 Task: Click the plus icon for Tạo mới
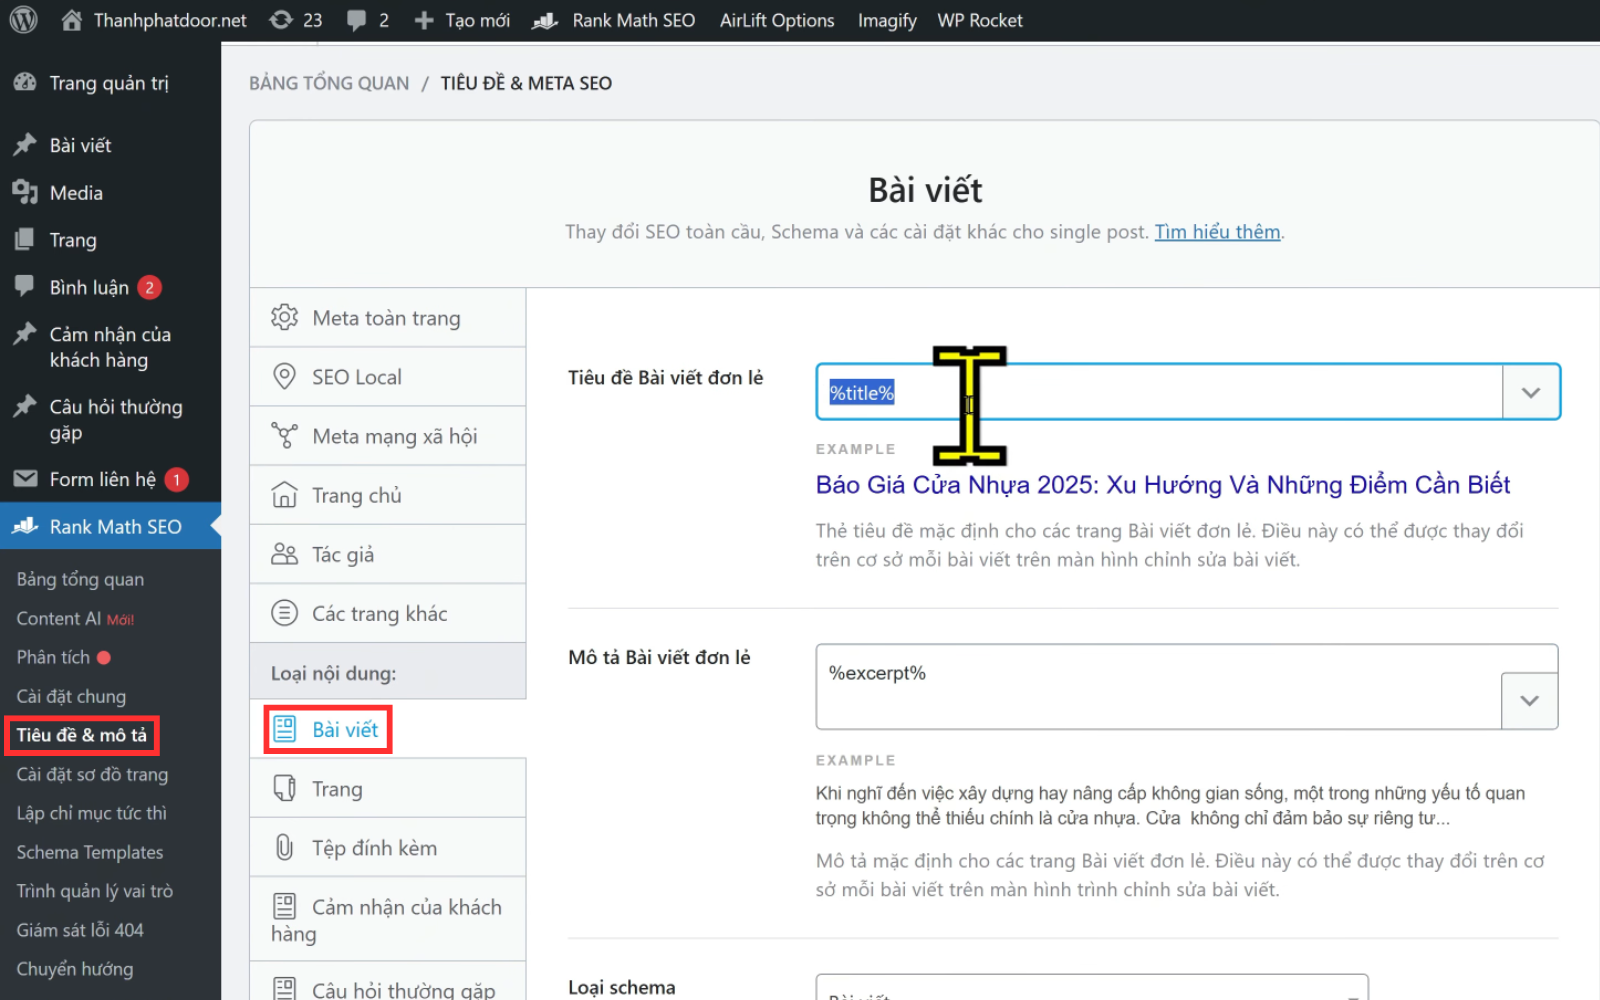coord(424,20)
